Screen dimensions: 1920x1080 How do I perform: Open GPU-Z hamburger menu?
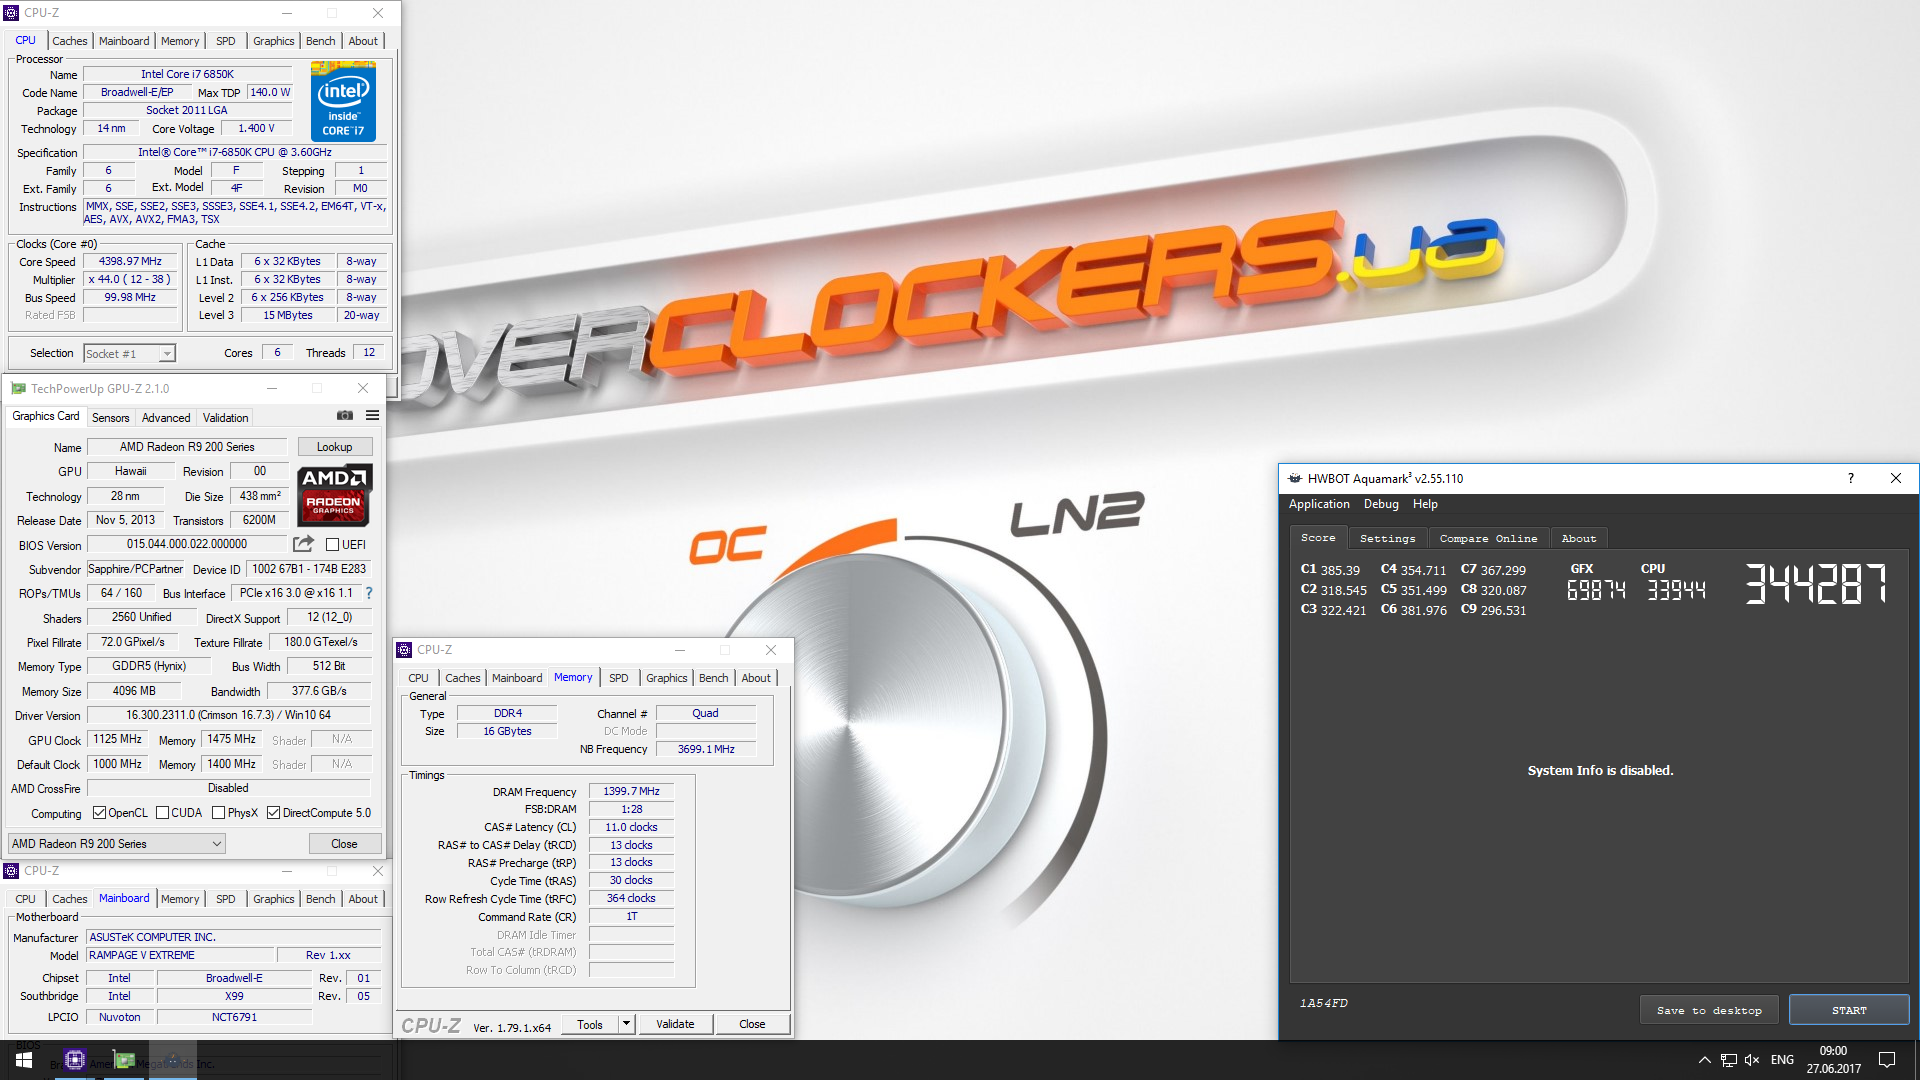(372, 416)
